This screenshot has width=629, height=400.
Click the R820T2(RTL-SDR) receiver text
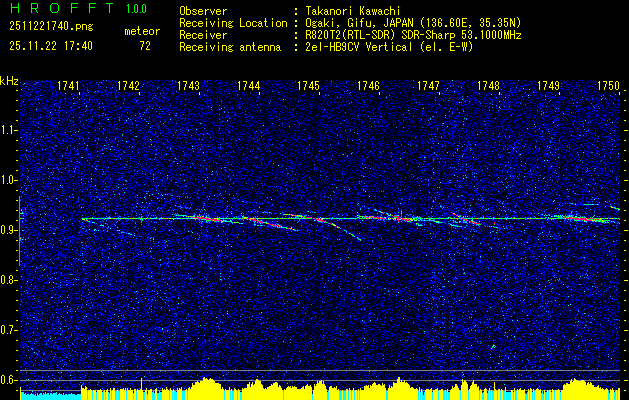[x=413, y=35]
